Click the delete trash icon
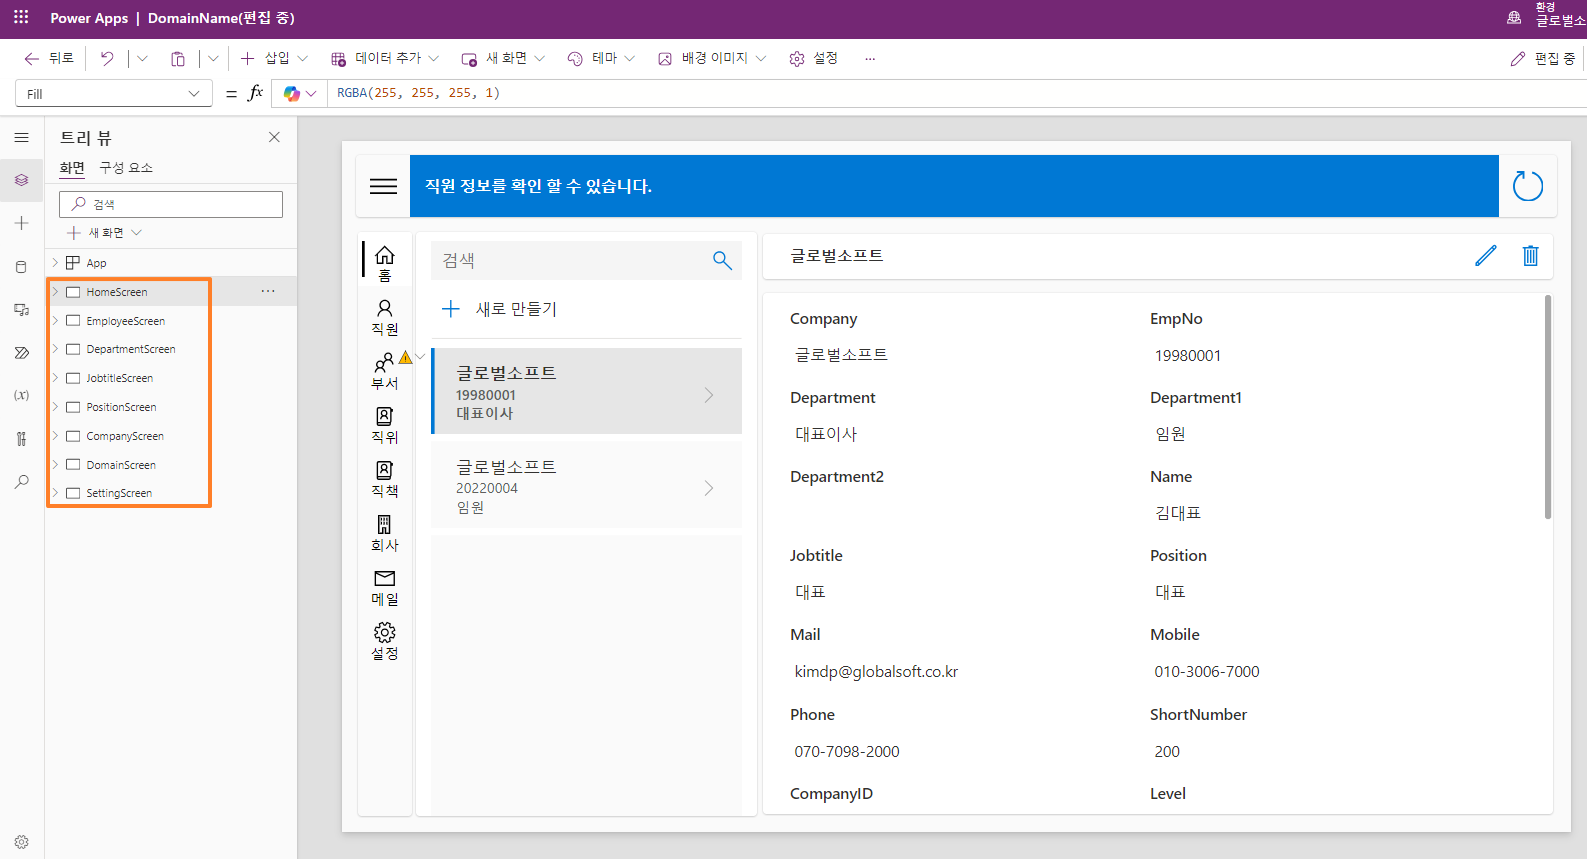Screen dimensions: 1587x859 pos(1530,256)
